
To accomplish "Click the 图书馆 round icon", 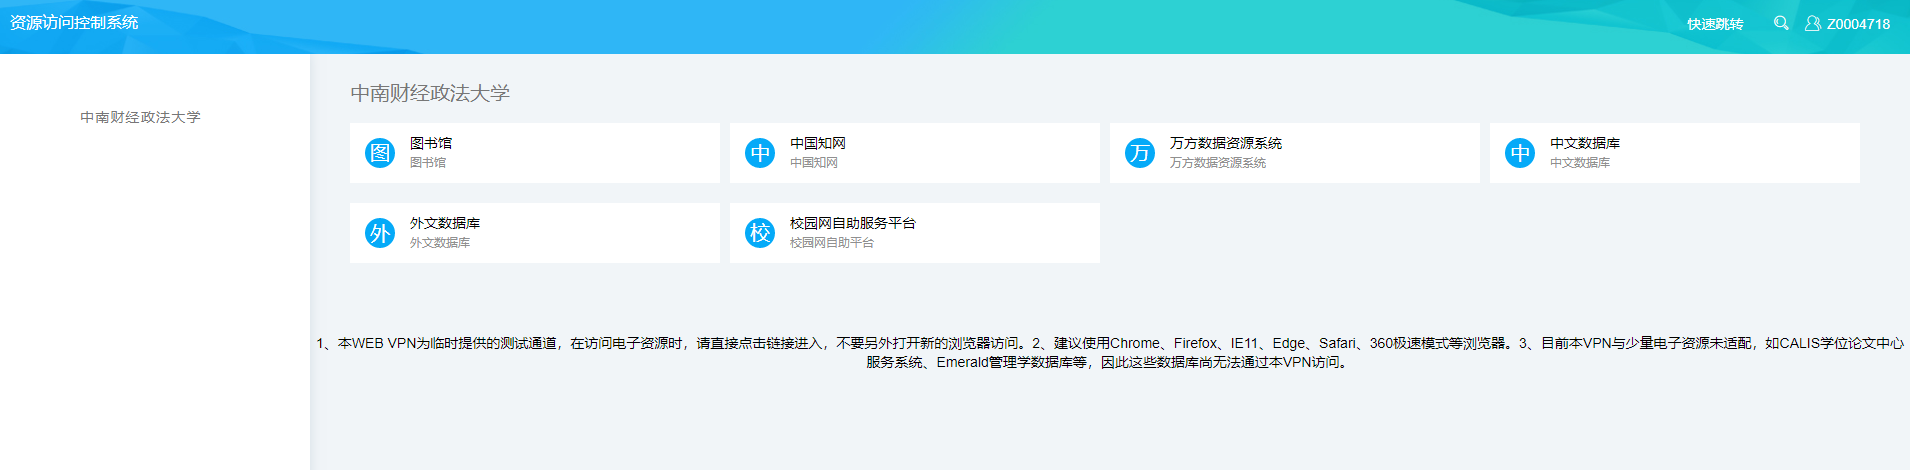I will [380, 153].
